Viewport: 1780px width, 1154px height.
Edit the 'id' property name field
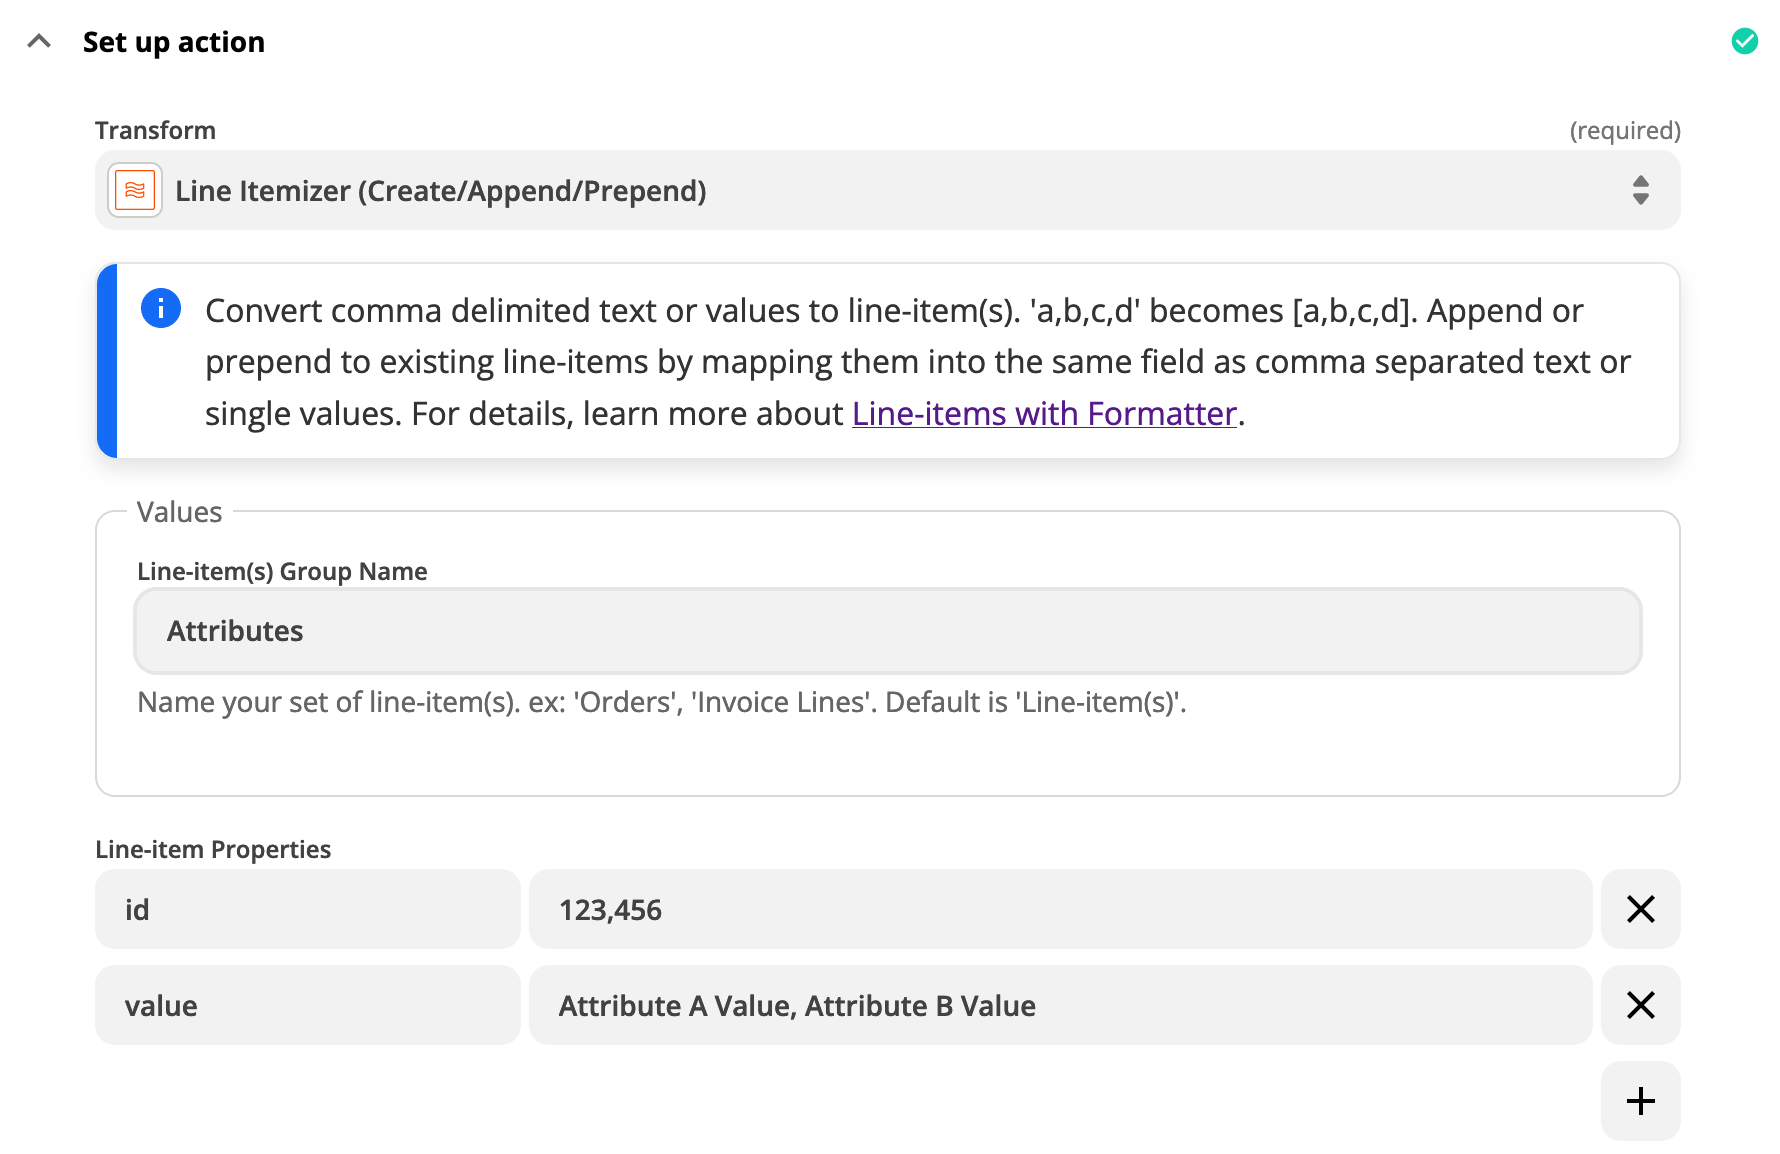pos(307,909)
